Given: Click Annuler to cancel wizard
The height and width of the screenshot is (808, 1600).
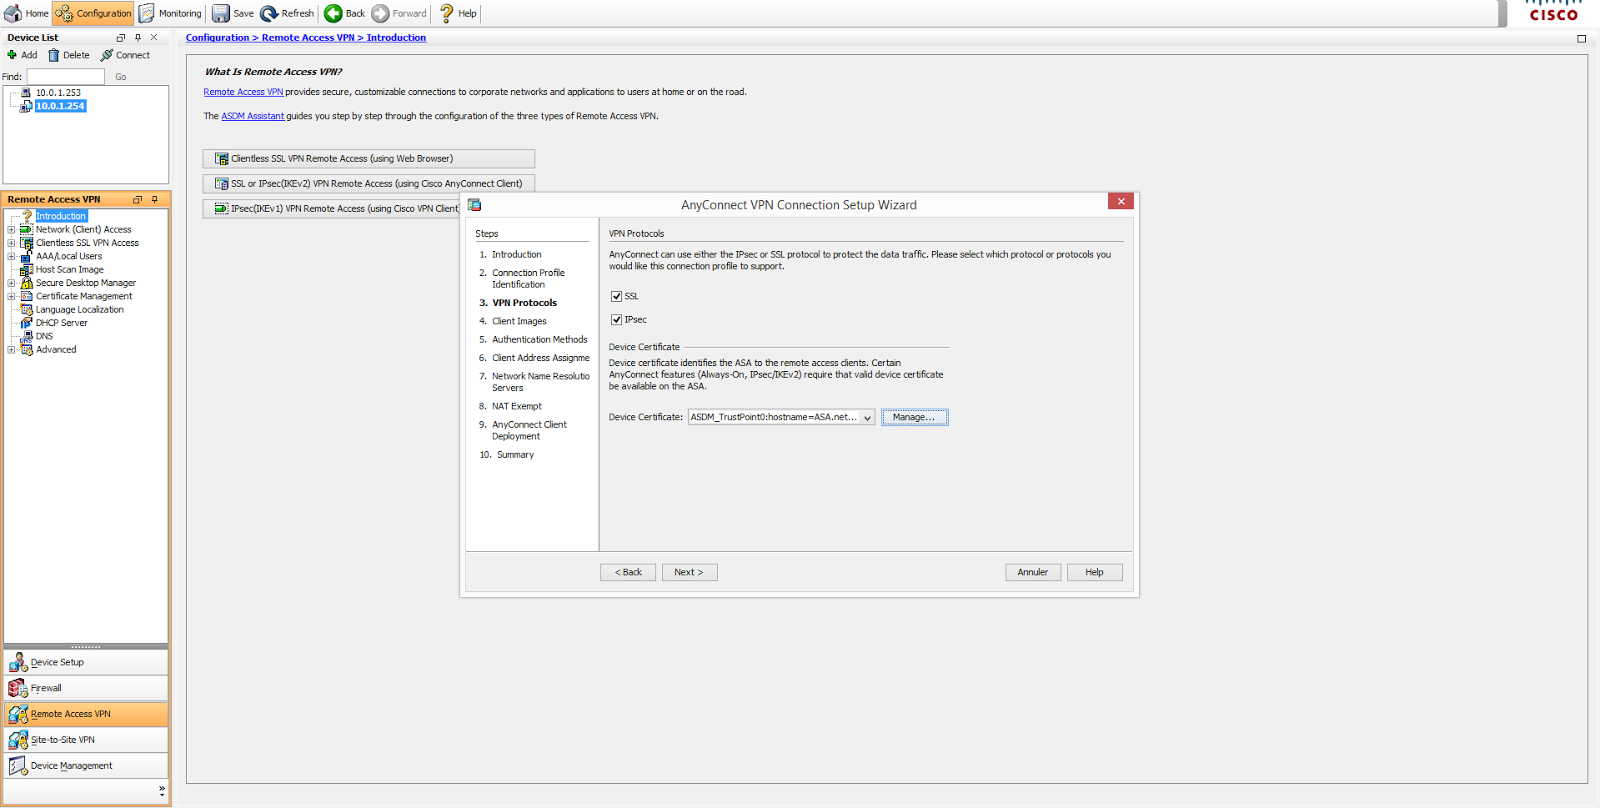Looking at the screenshot, I should point(1033,573).
